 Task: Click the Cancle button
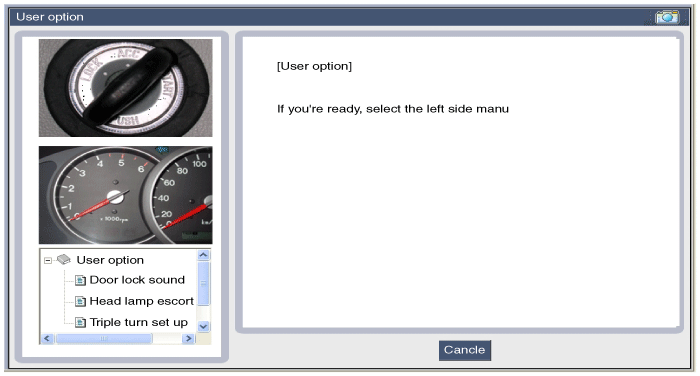(465, 350)
